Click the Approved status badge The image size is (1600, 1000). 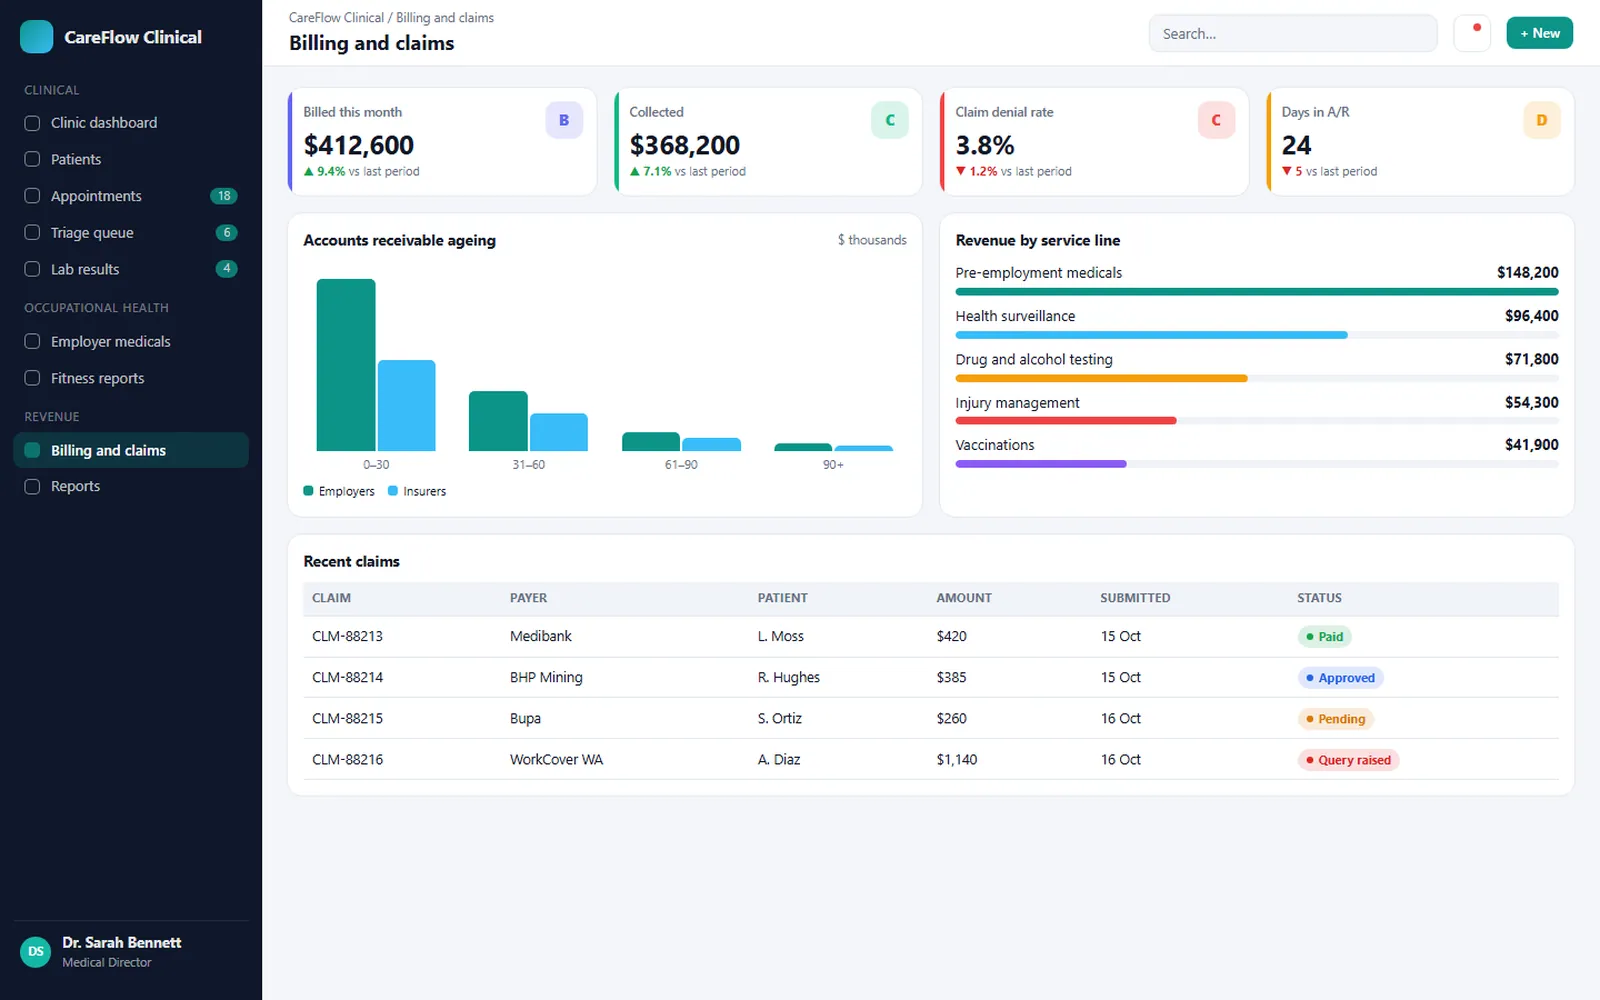tap(1340, 678)
